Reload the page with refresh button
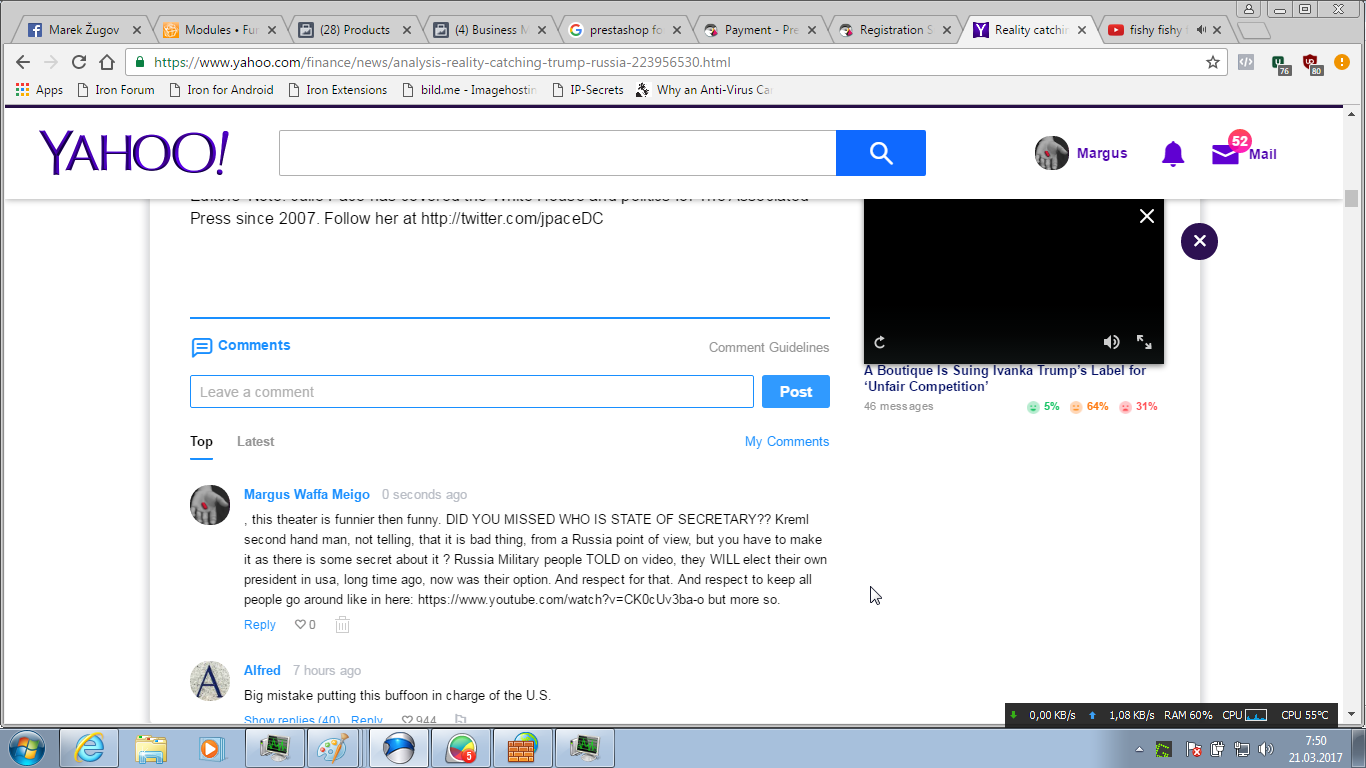This screenshot has width=1366, height=768. pos(79,62)
